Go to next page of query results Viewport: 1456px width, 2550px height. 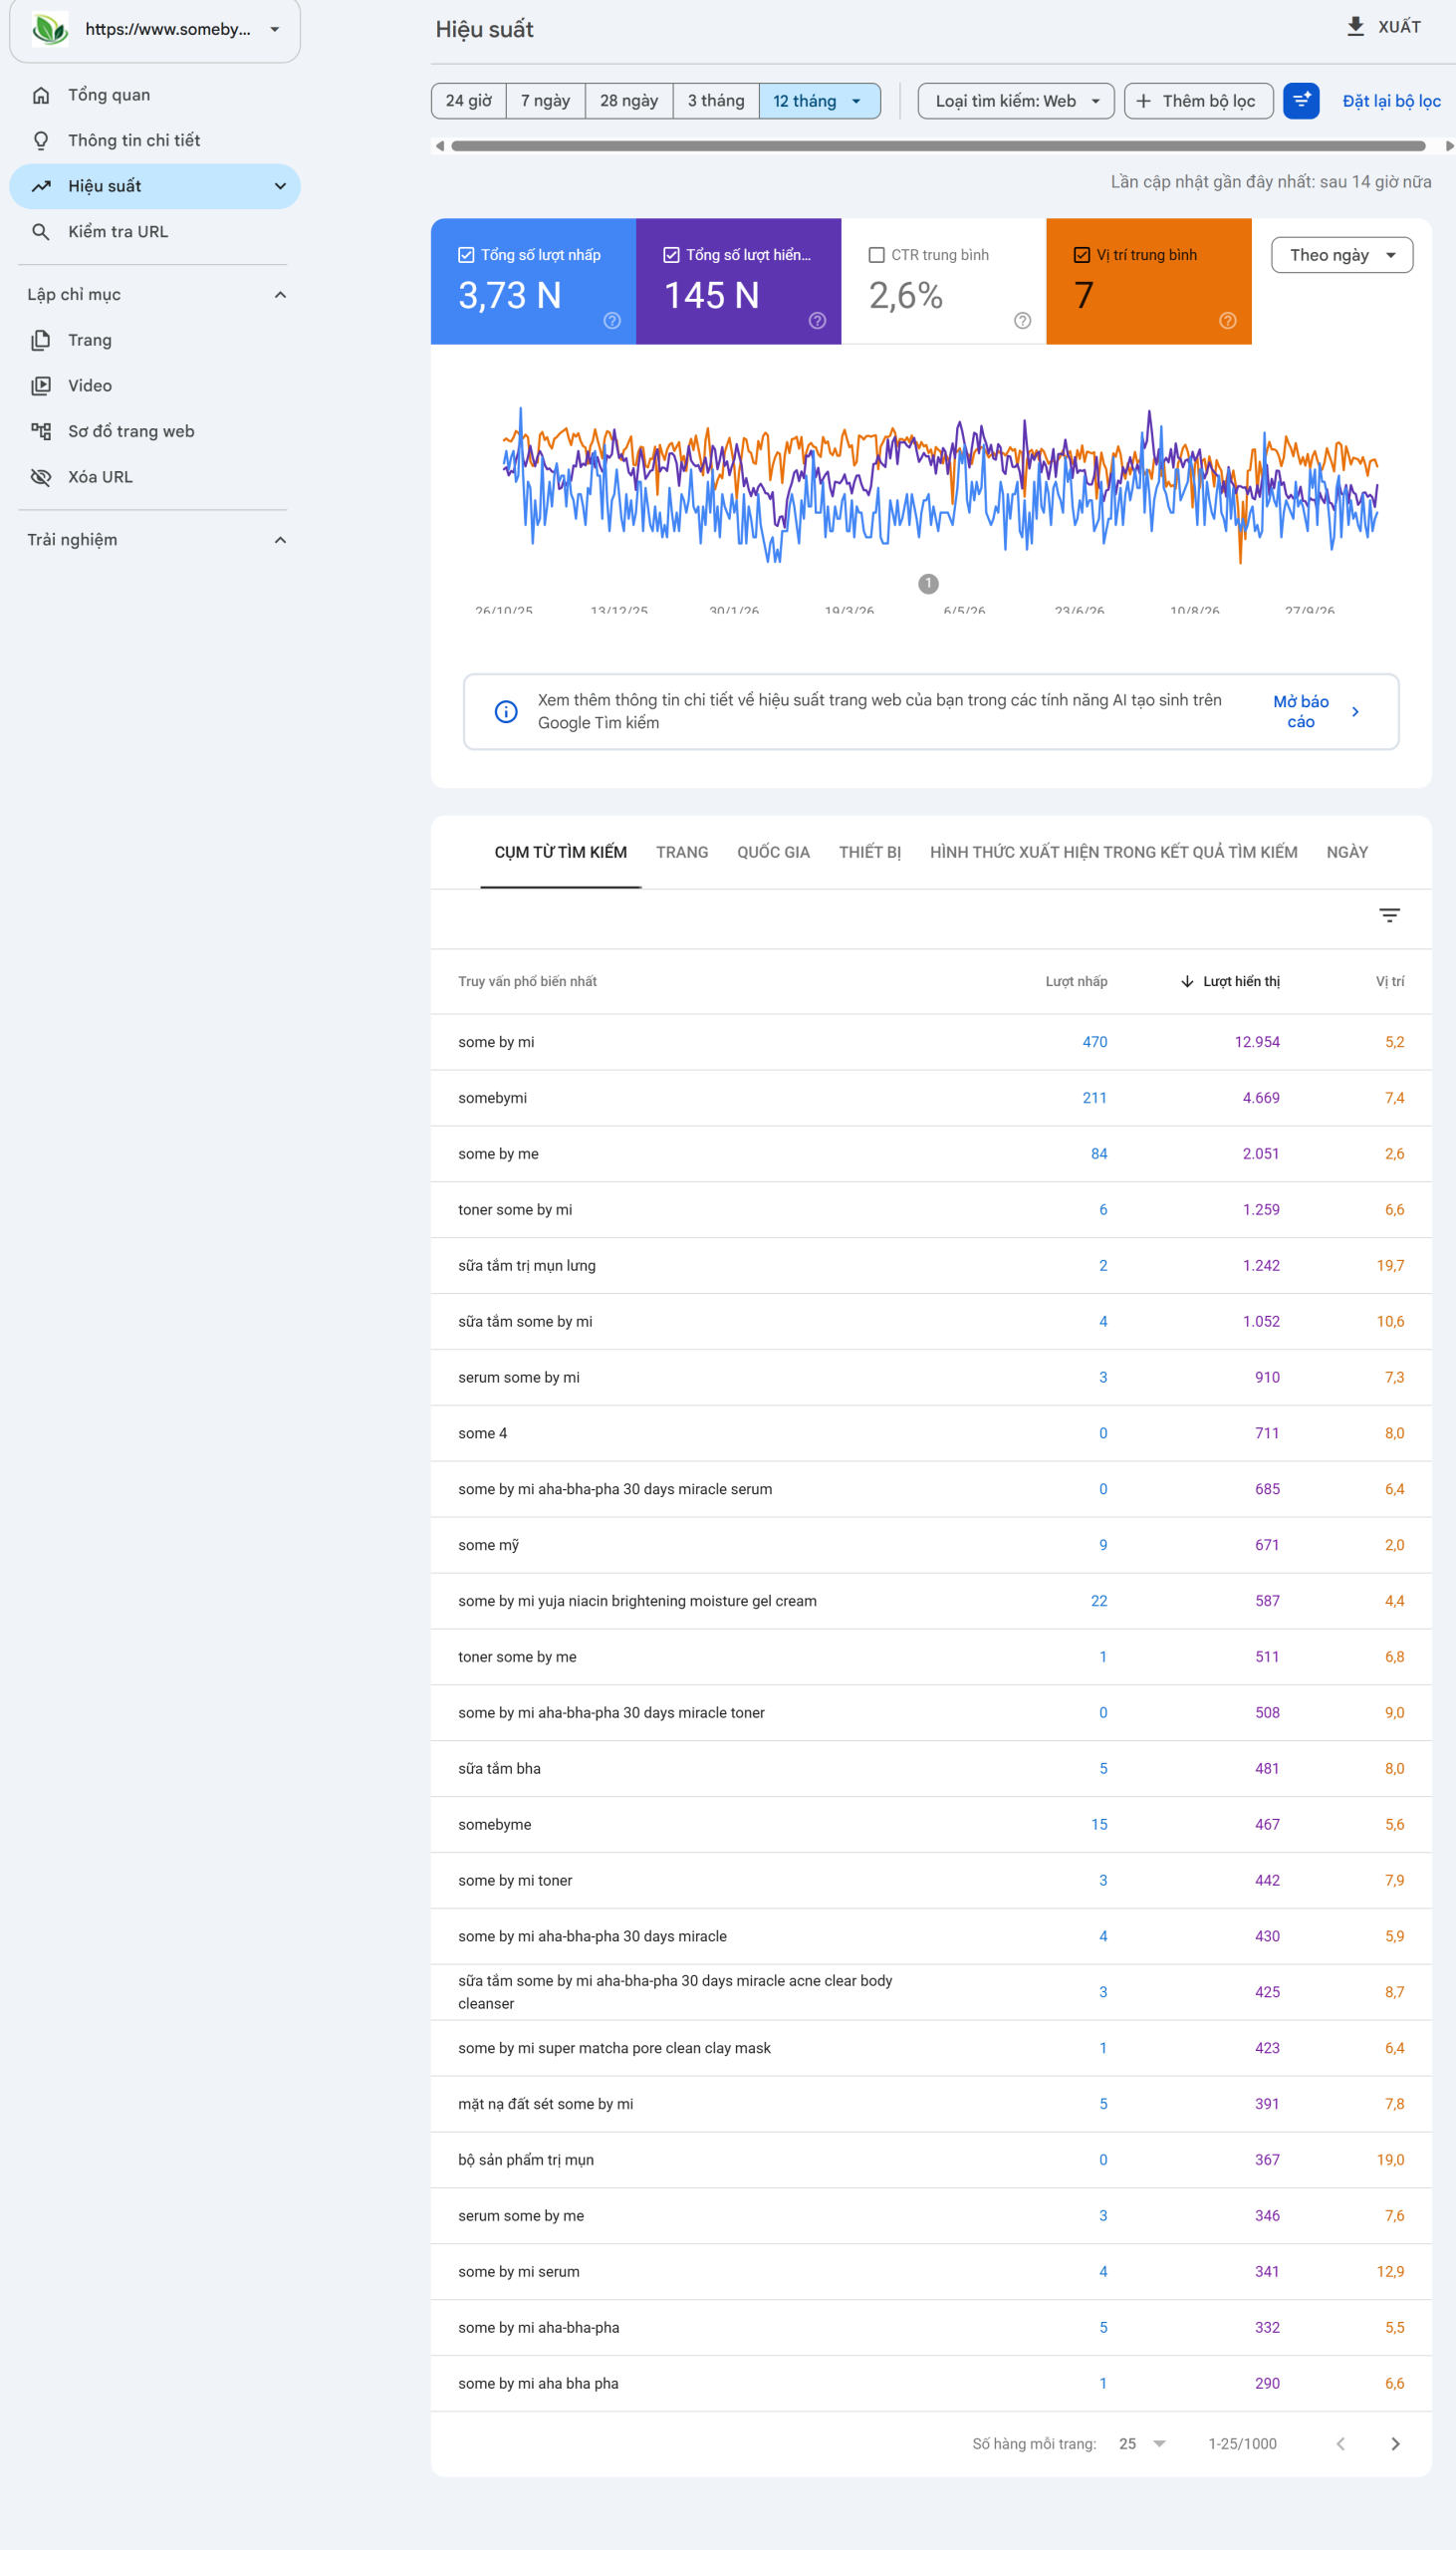[1395, 2444]
